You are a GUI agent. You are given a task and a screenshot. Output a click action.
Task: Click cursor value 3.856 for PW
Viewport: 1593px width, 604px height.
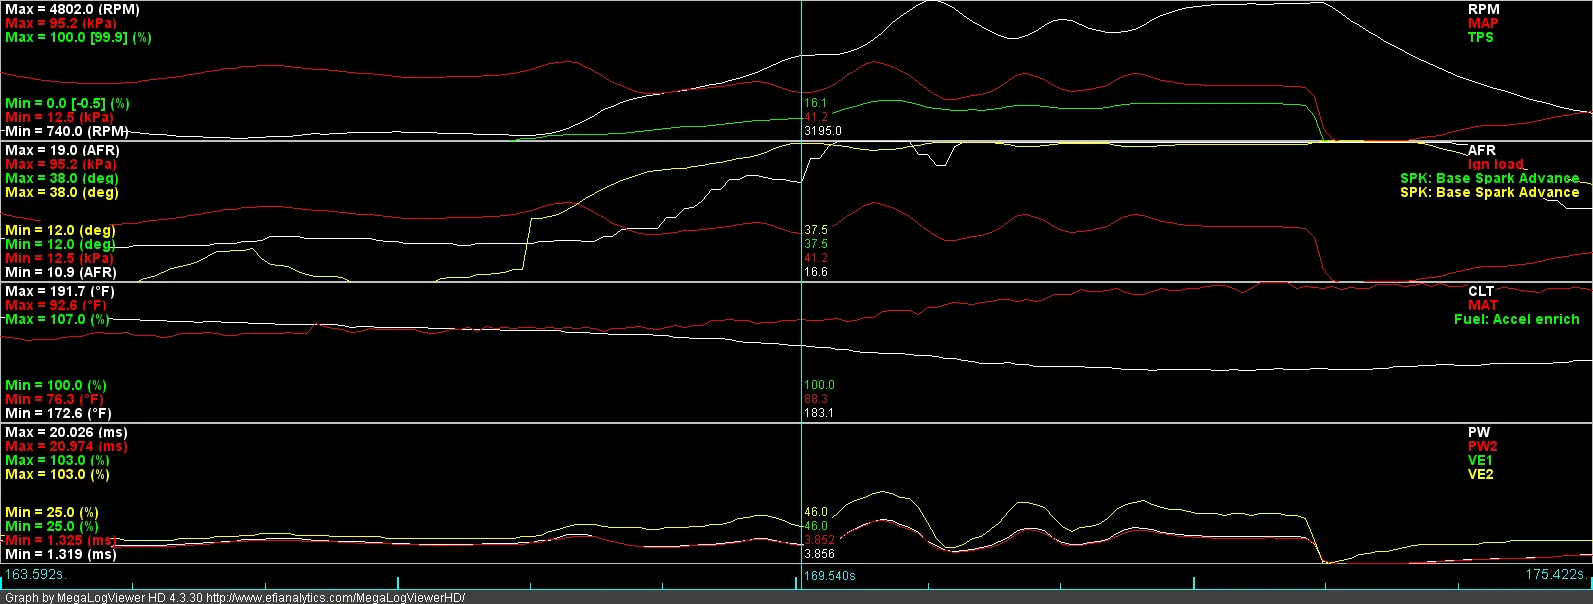tap(819, 554)
